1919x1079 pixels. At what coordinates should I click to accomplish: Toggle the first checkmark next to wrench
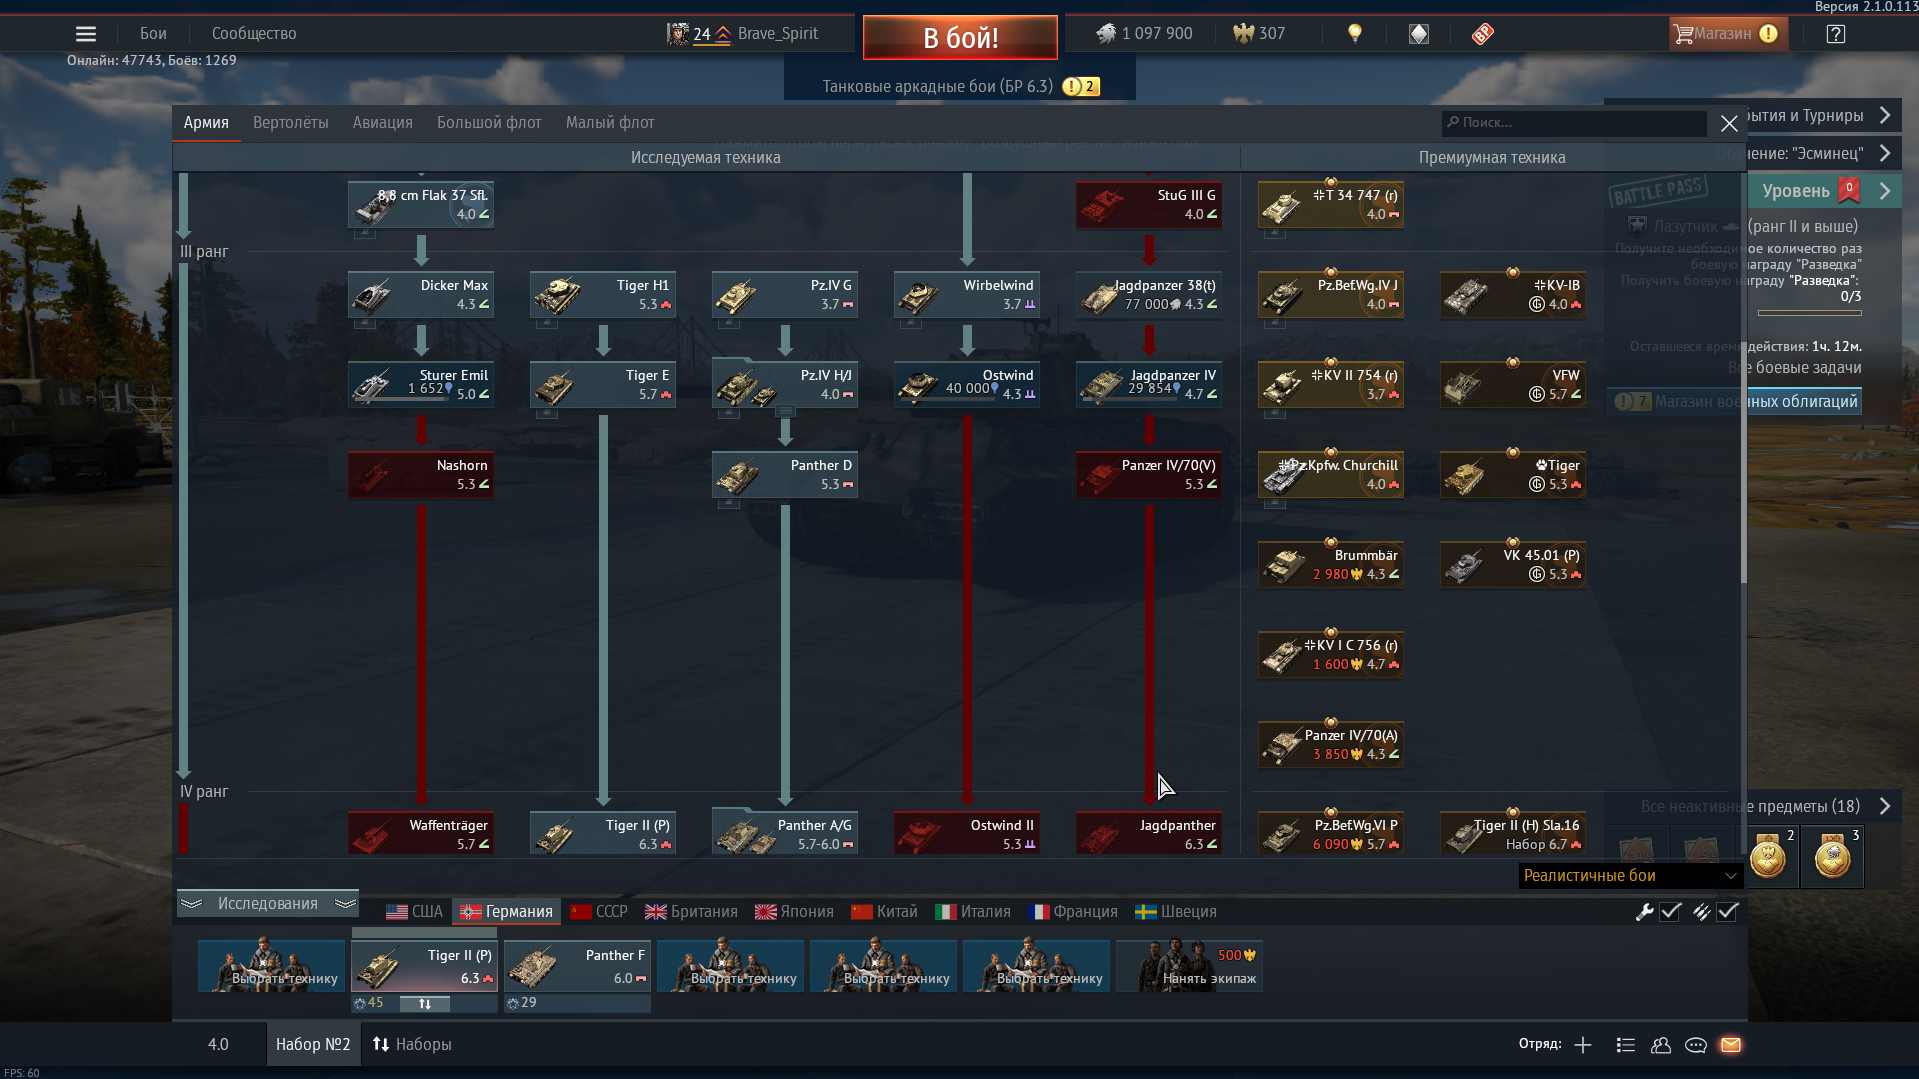(1670, 912)
